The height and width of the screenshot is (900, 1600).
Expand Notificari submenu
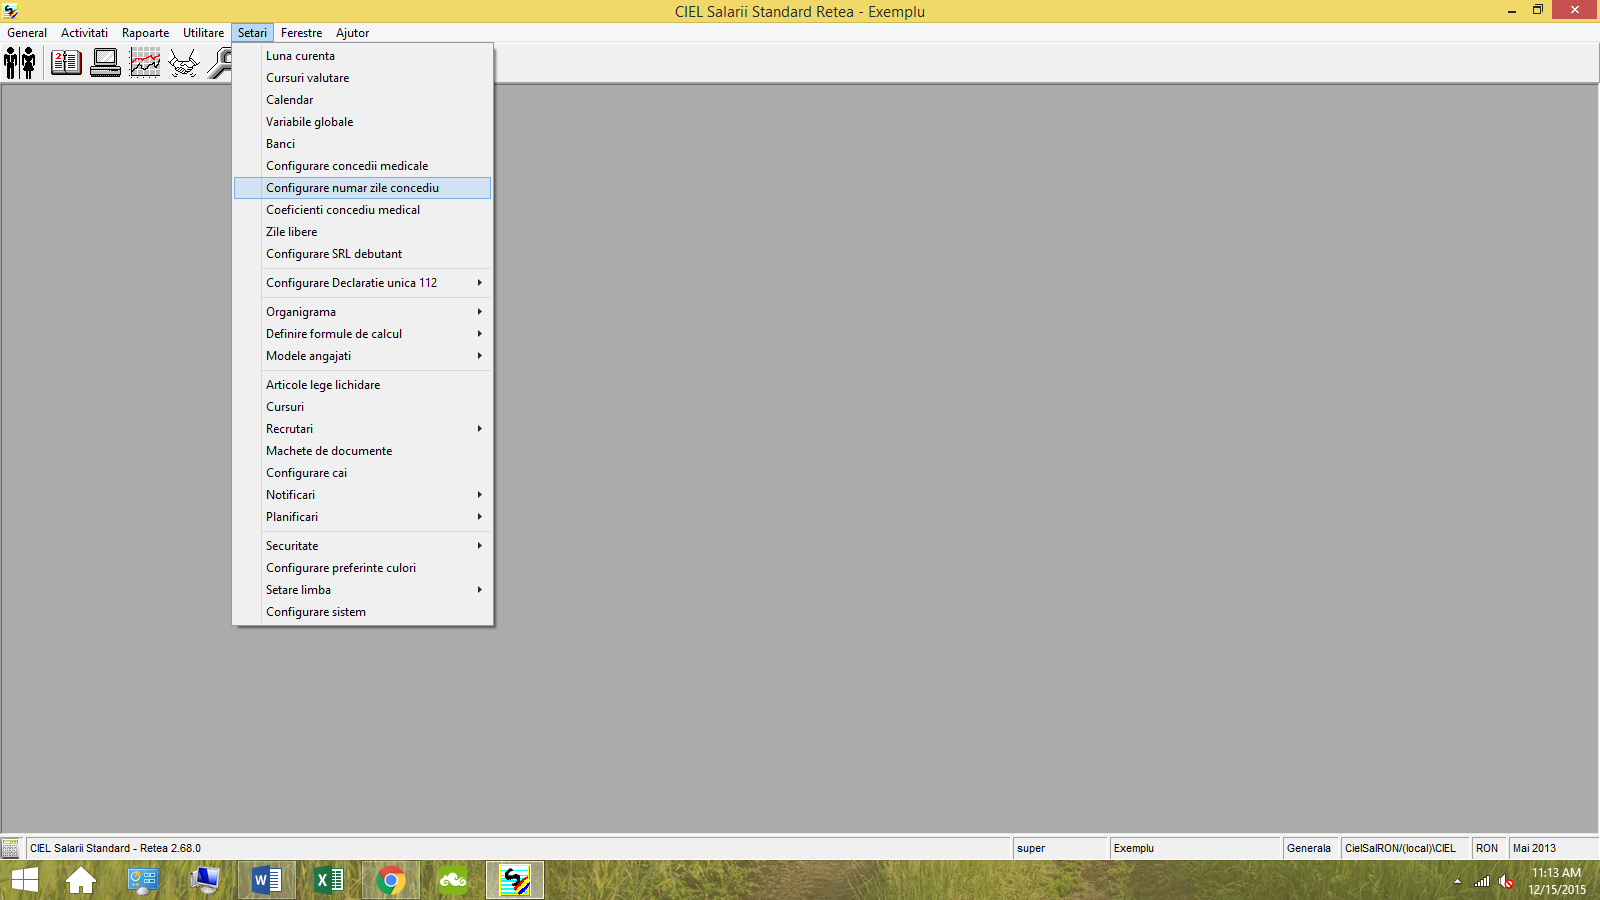click(362, 495)
